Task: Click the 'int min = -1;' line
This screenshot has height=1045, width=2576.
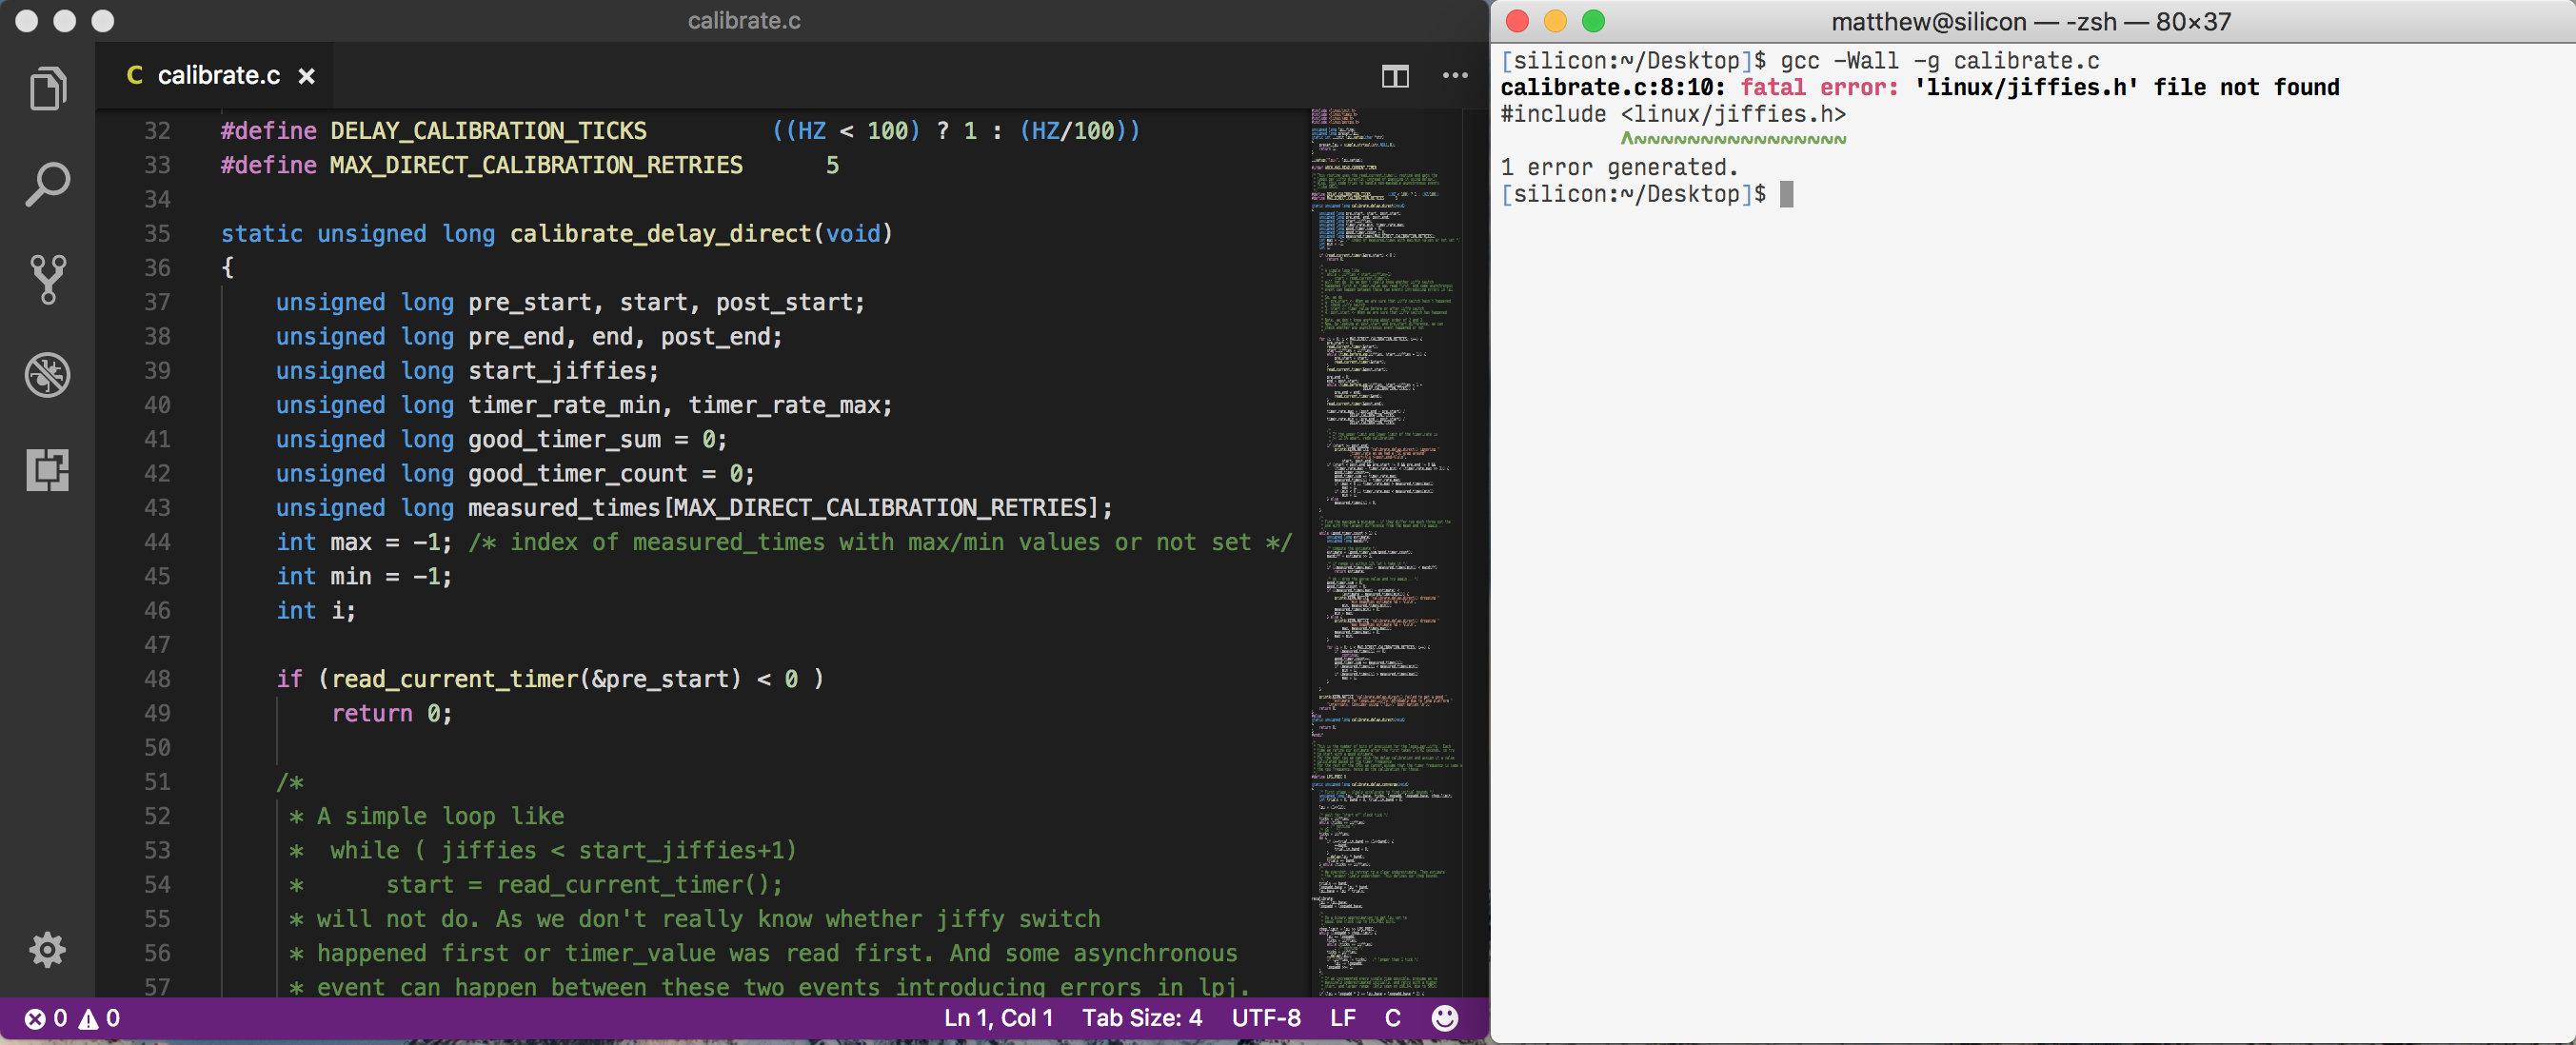Action: pyautogui.click(x=364, y=576)
